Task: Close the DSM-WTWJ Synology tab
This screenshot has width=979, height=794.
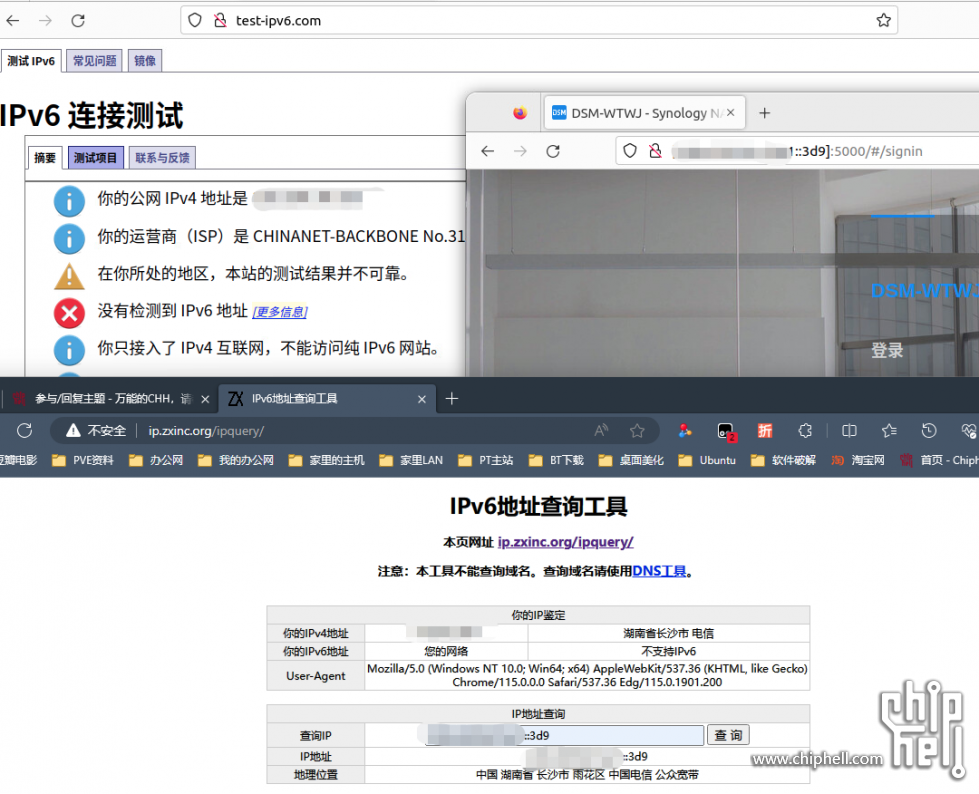Action: [731, 112]
